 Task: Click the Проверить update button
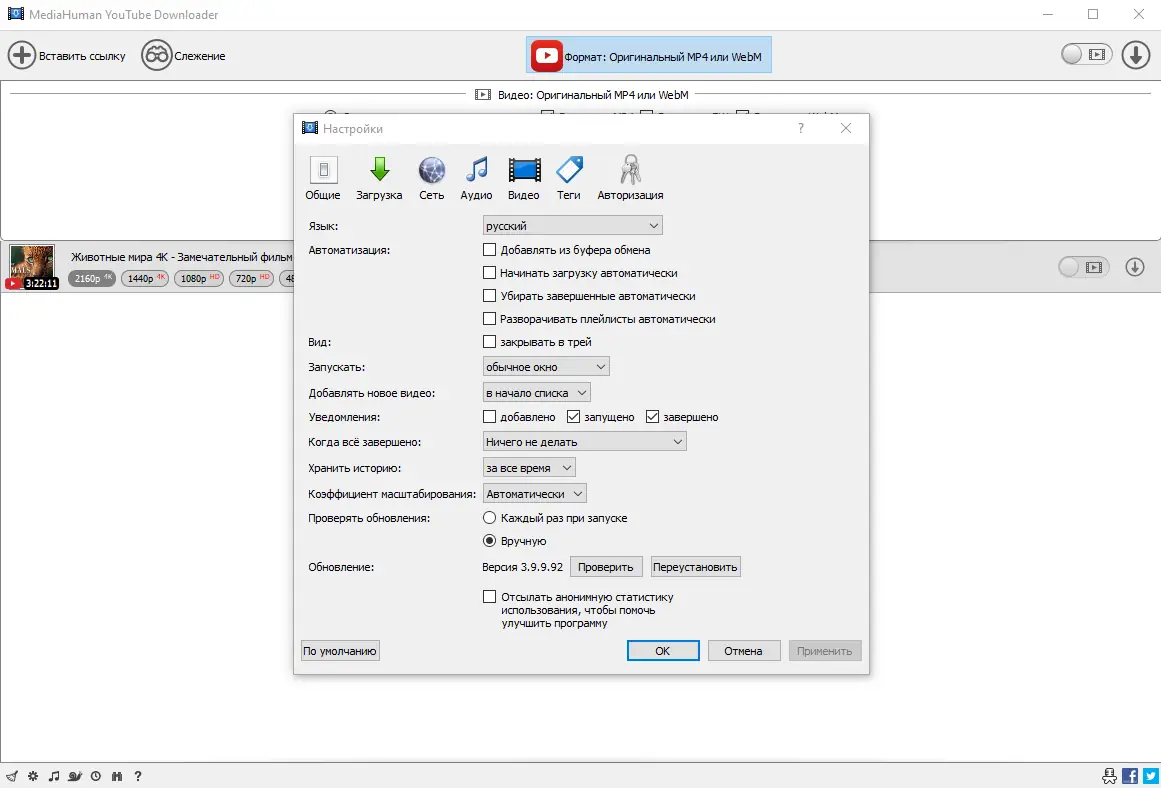pos(606,567)
